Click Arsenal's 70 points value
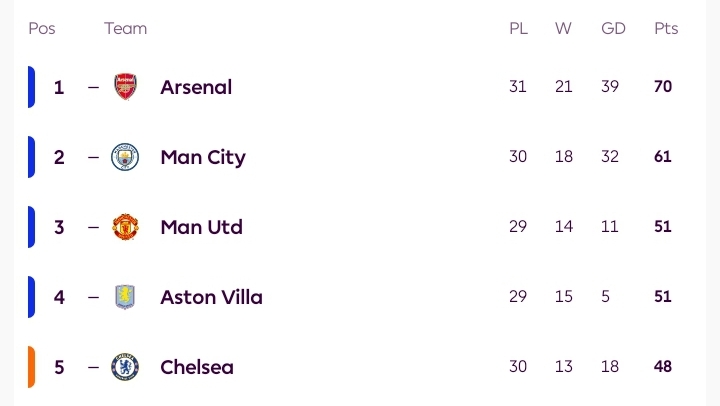The image size is (720, 406). [663, 87]
